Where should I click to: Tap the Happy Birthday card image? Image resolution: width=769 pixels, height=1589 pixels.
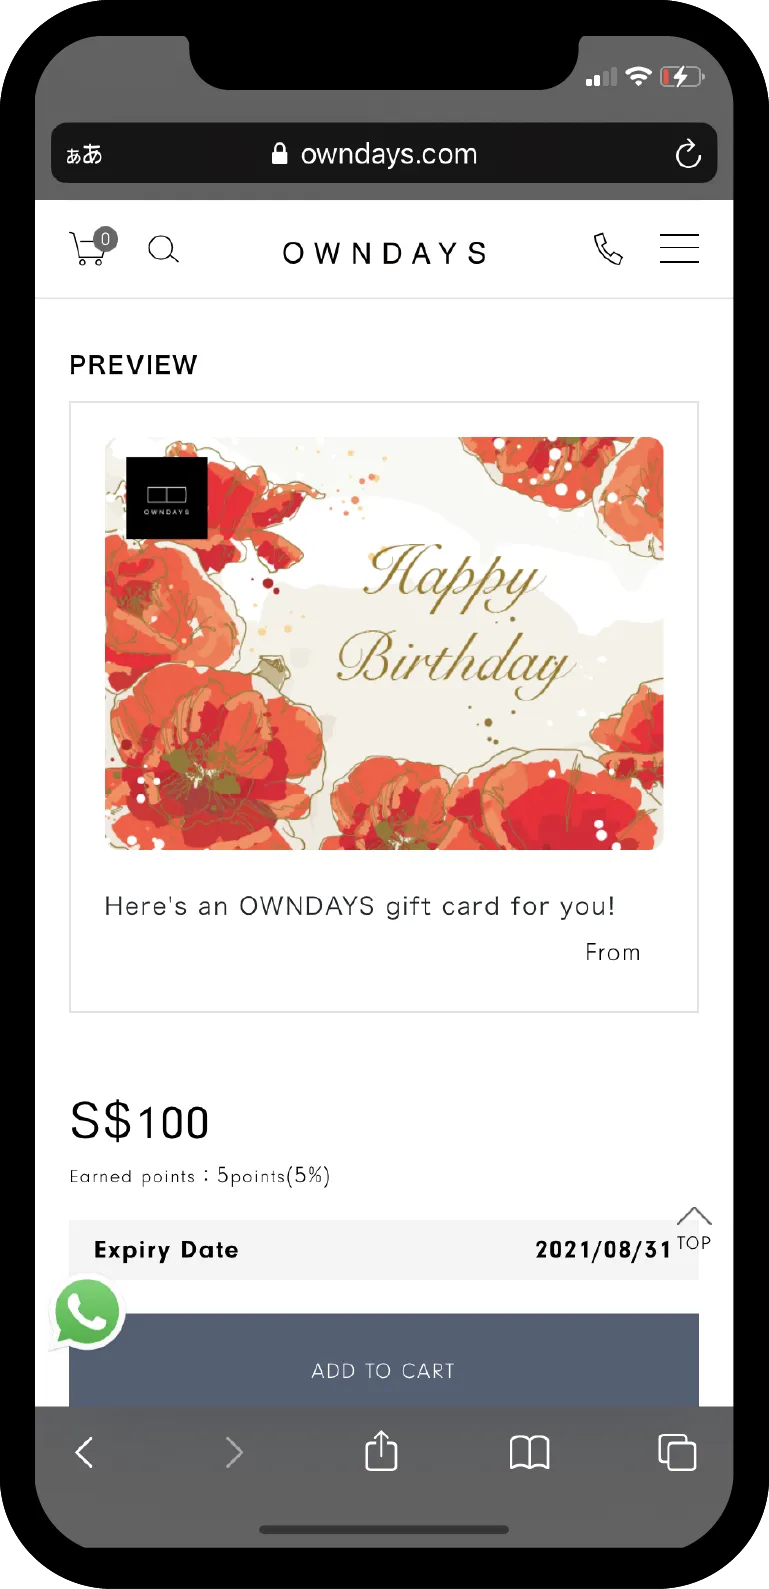[x=384, y=643]
